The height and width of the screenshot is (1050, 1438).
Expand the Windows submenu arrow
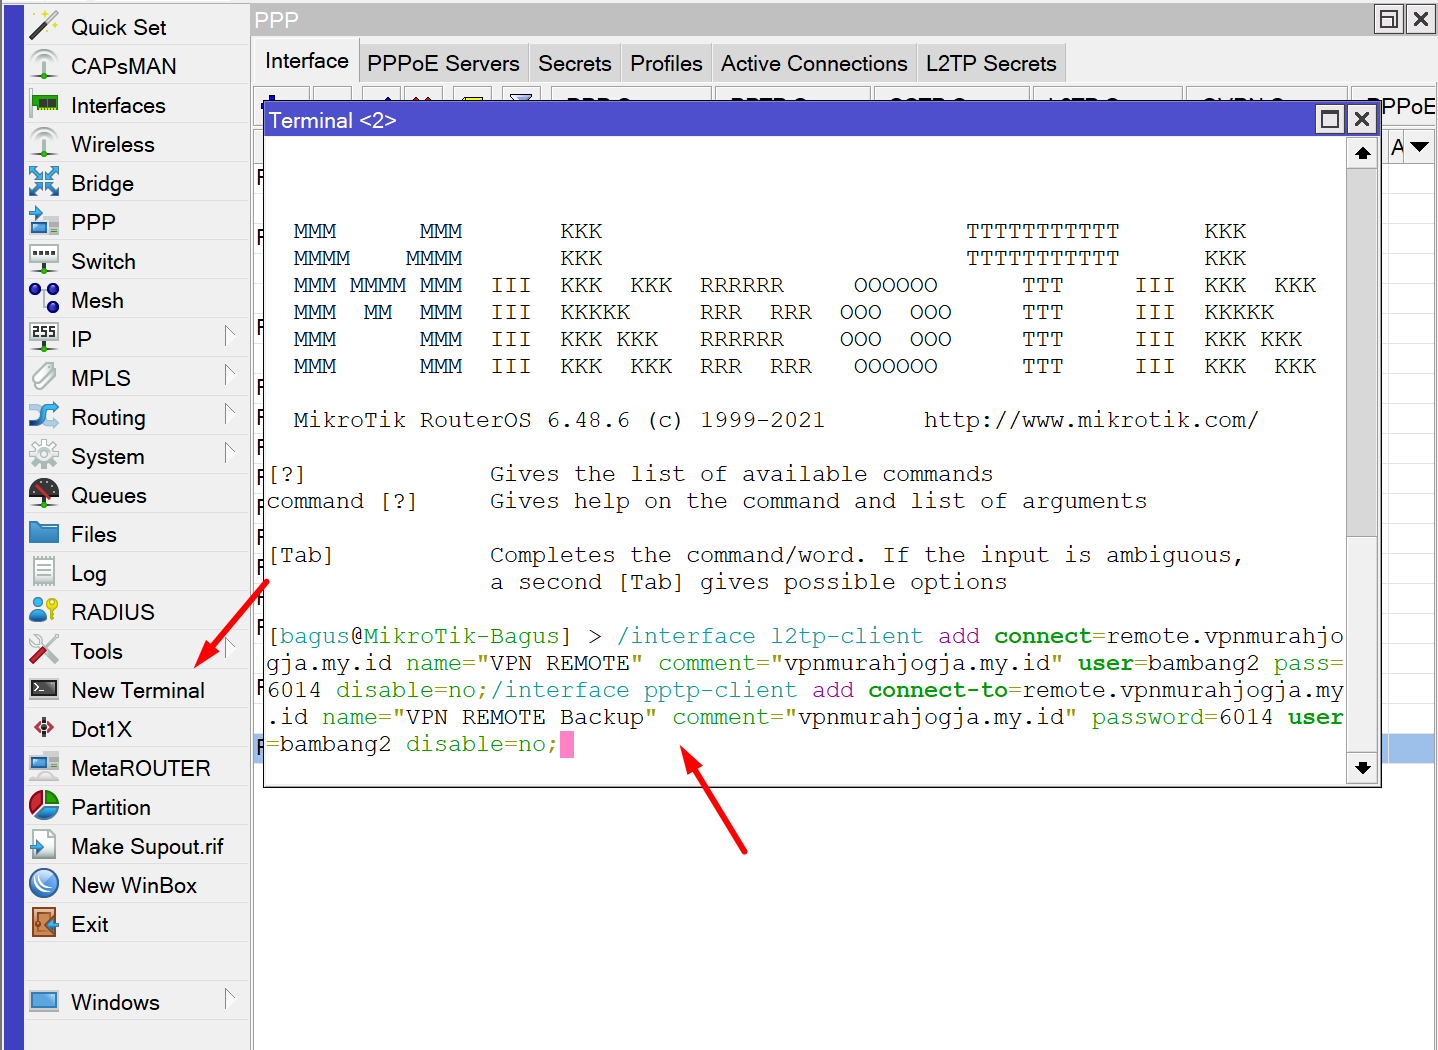[230, 998]
